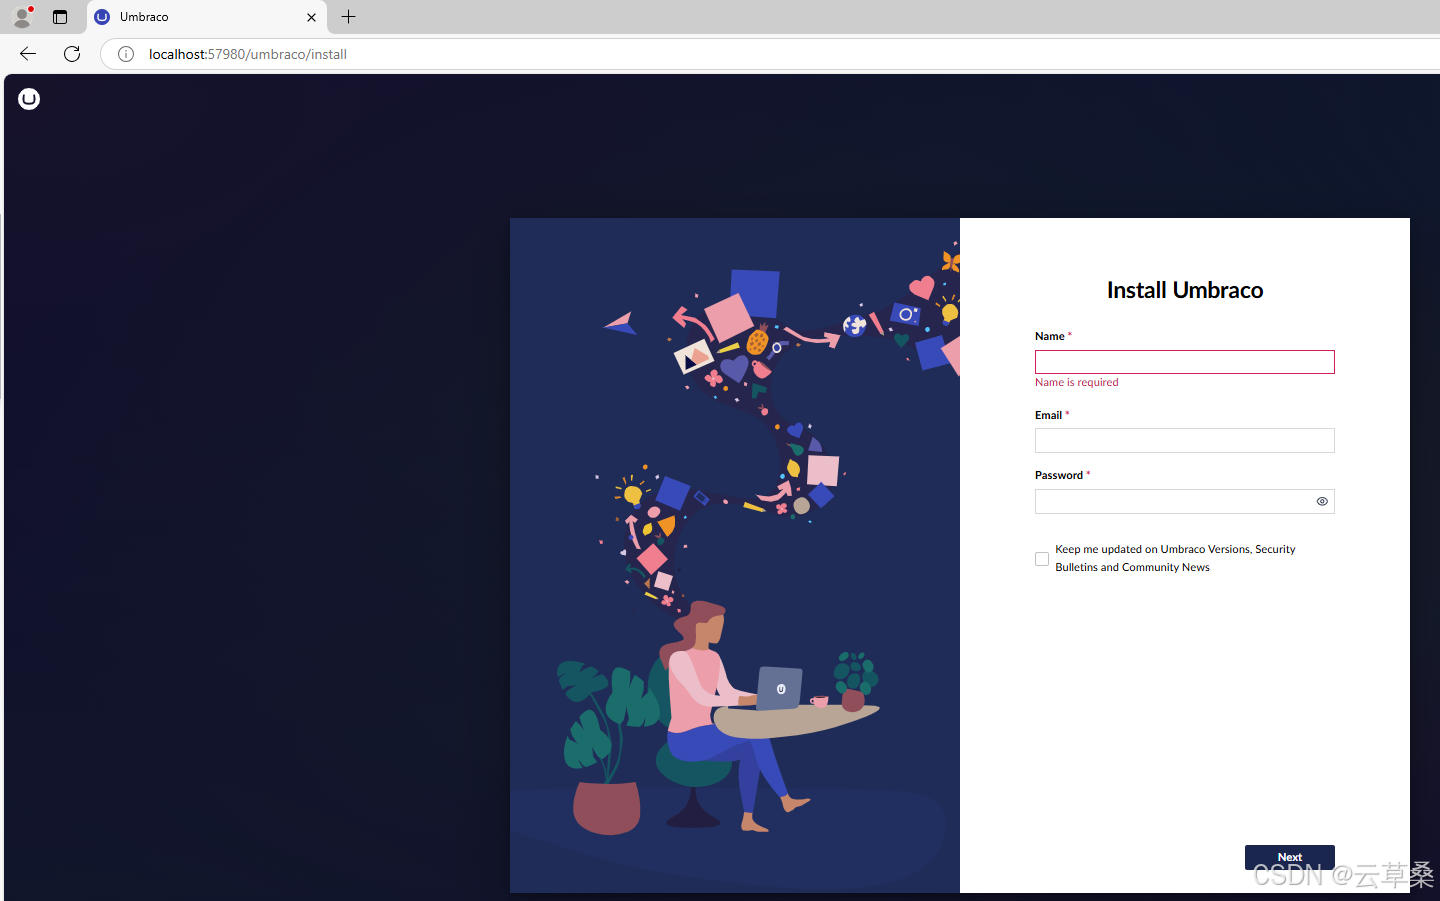
Task: Click the browser back arrow
Action: click(x=28, y=54)
